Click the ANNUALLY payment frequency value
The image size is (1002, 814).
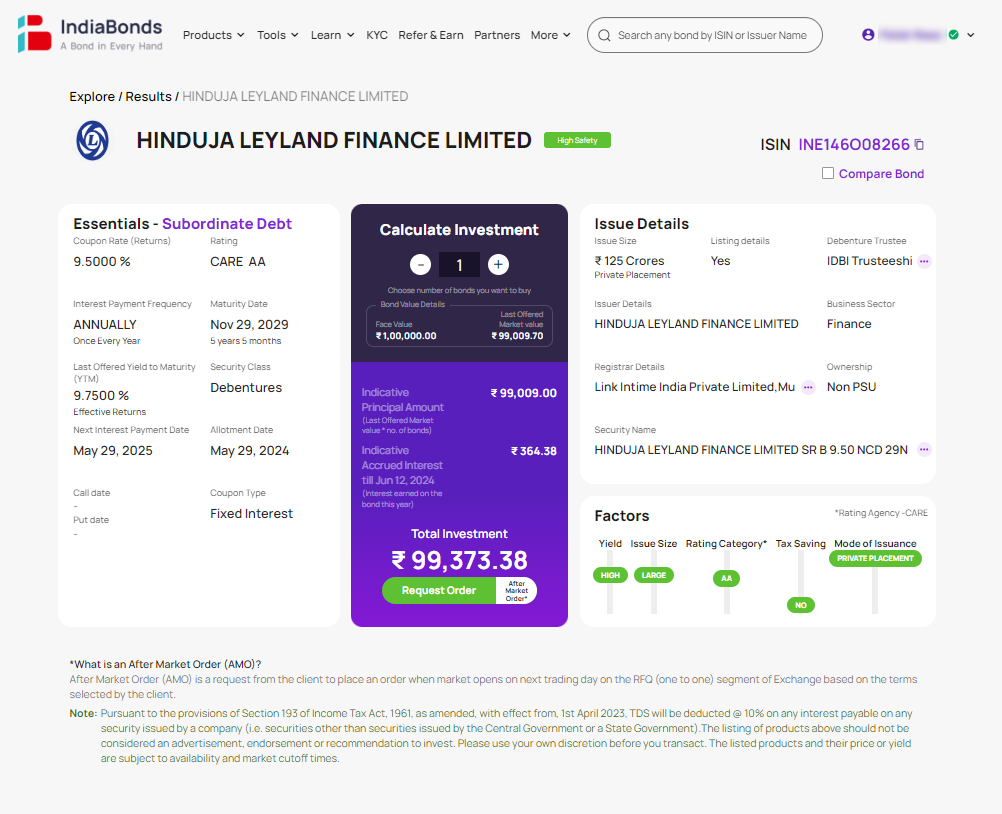105,325
